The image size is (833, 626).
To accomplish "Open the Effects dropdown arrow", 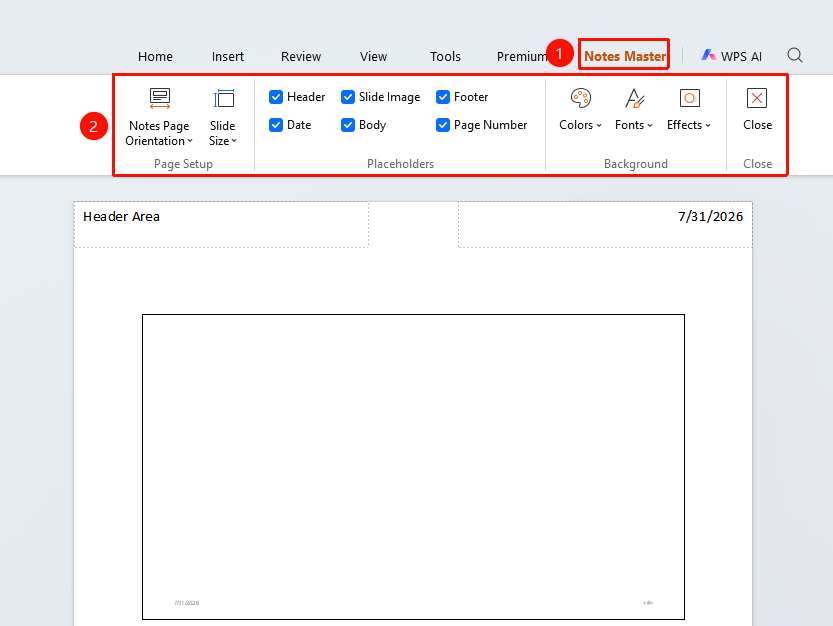I will [708, 125].
